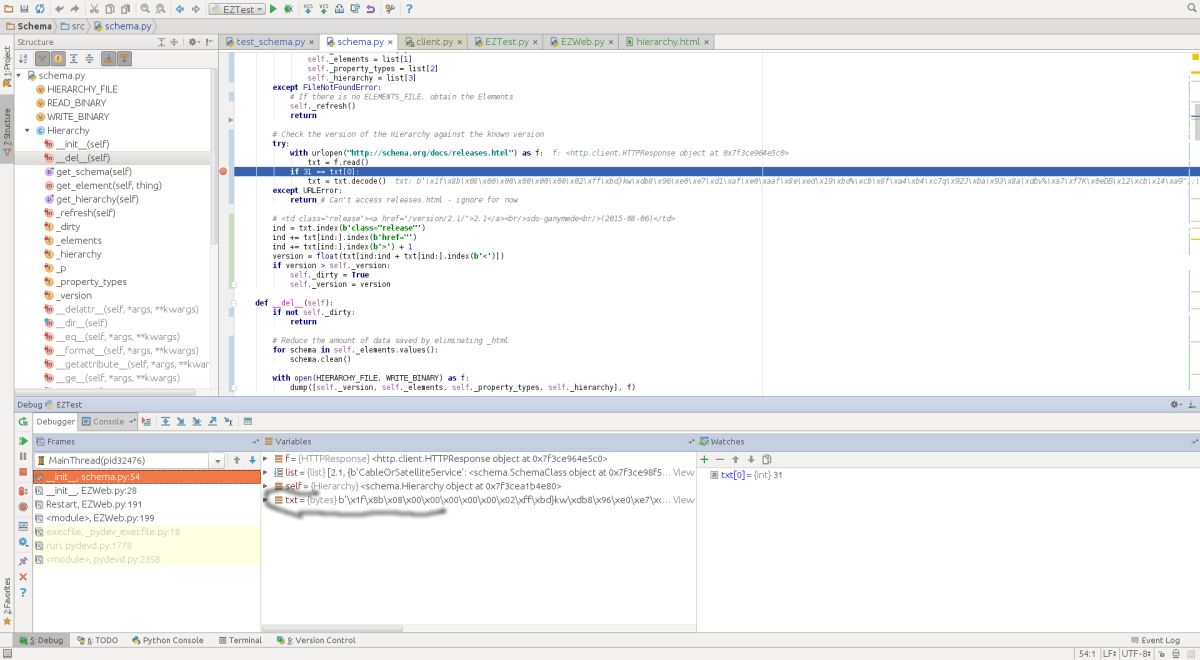Select previous frame with up arrow
The height and width of the screenshot is (660, 1200).
coord(236,460)
